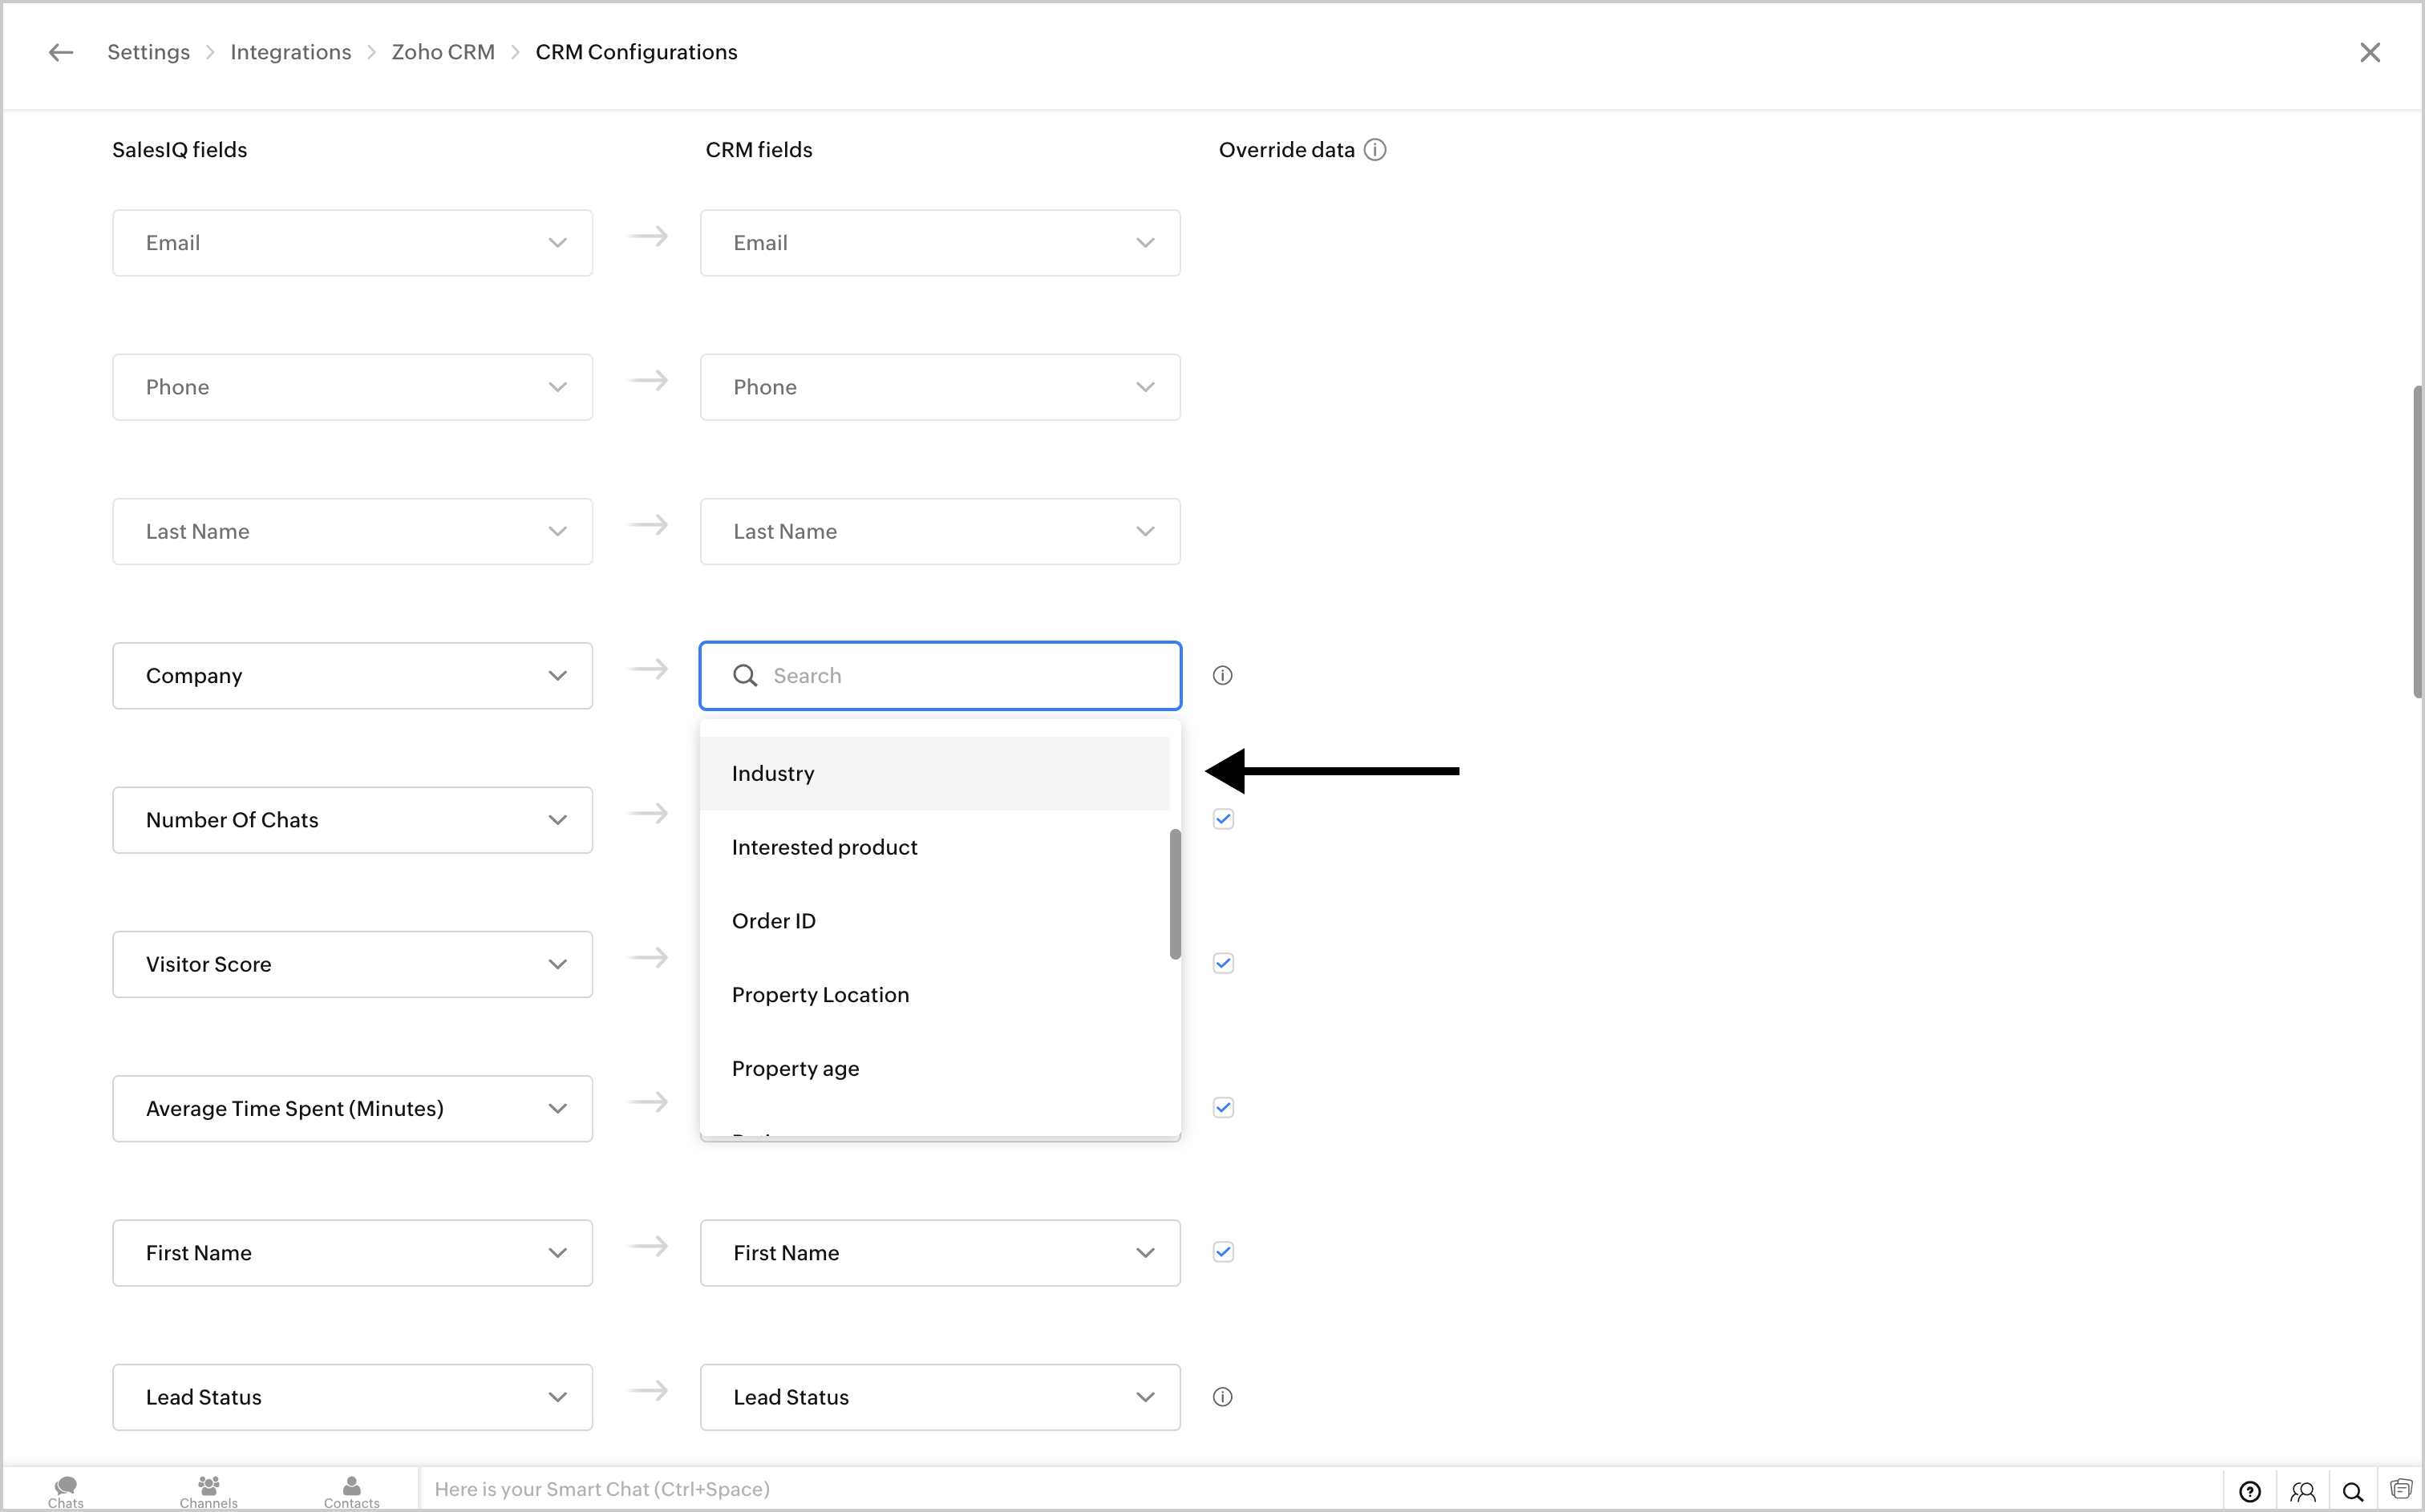Click the back arrow icon

61,52
